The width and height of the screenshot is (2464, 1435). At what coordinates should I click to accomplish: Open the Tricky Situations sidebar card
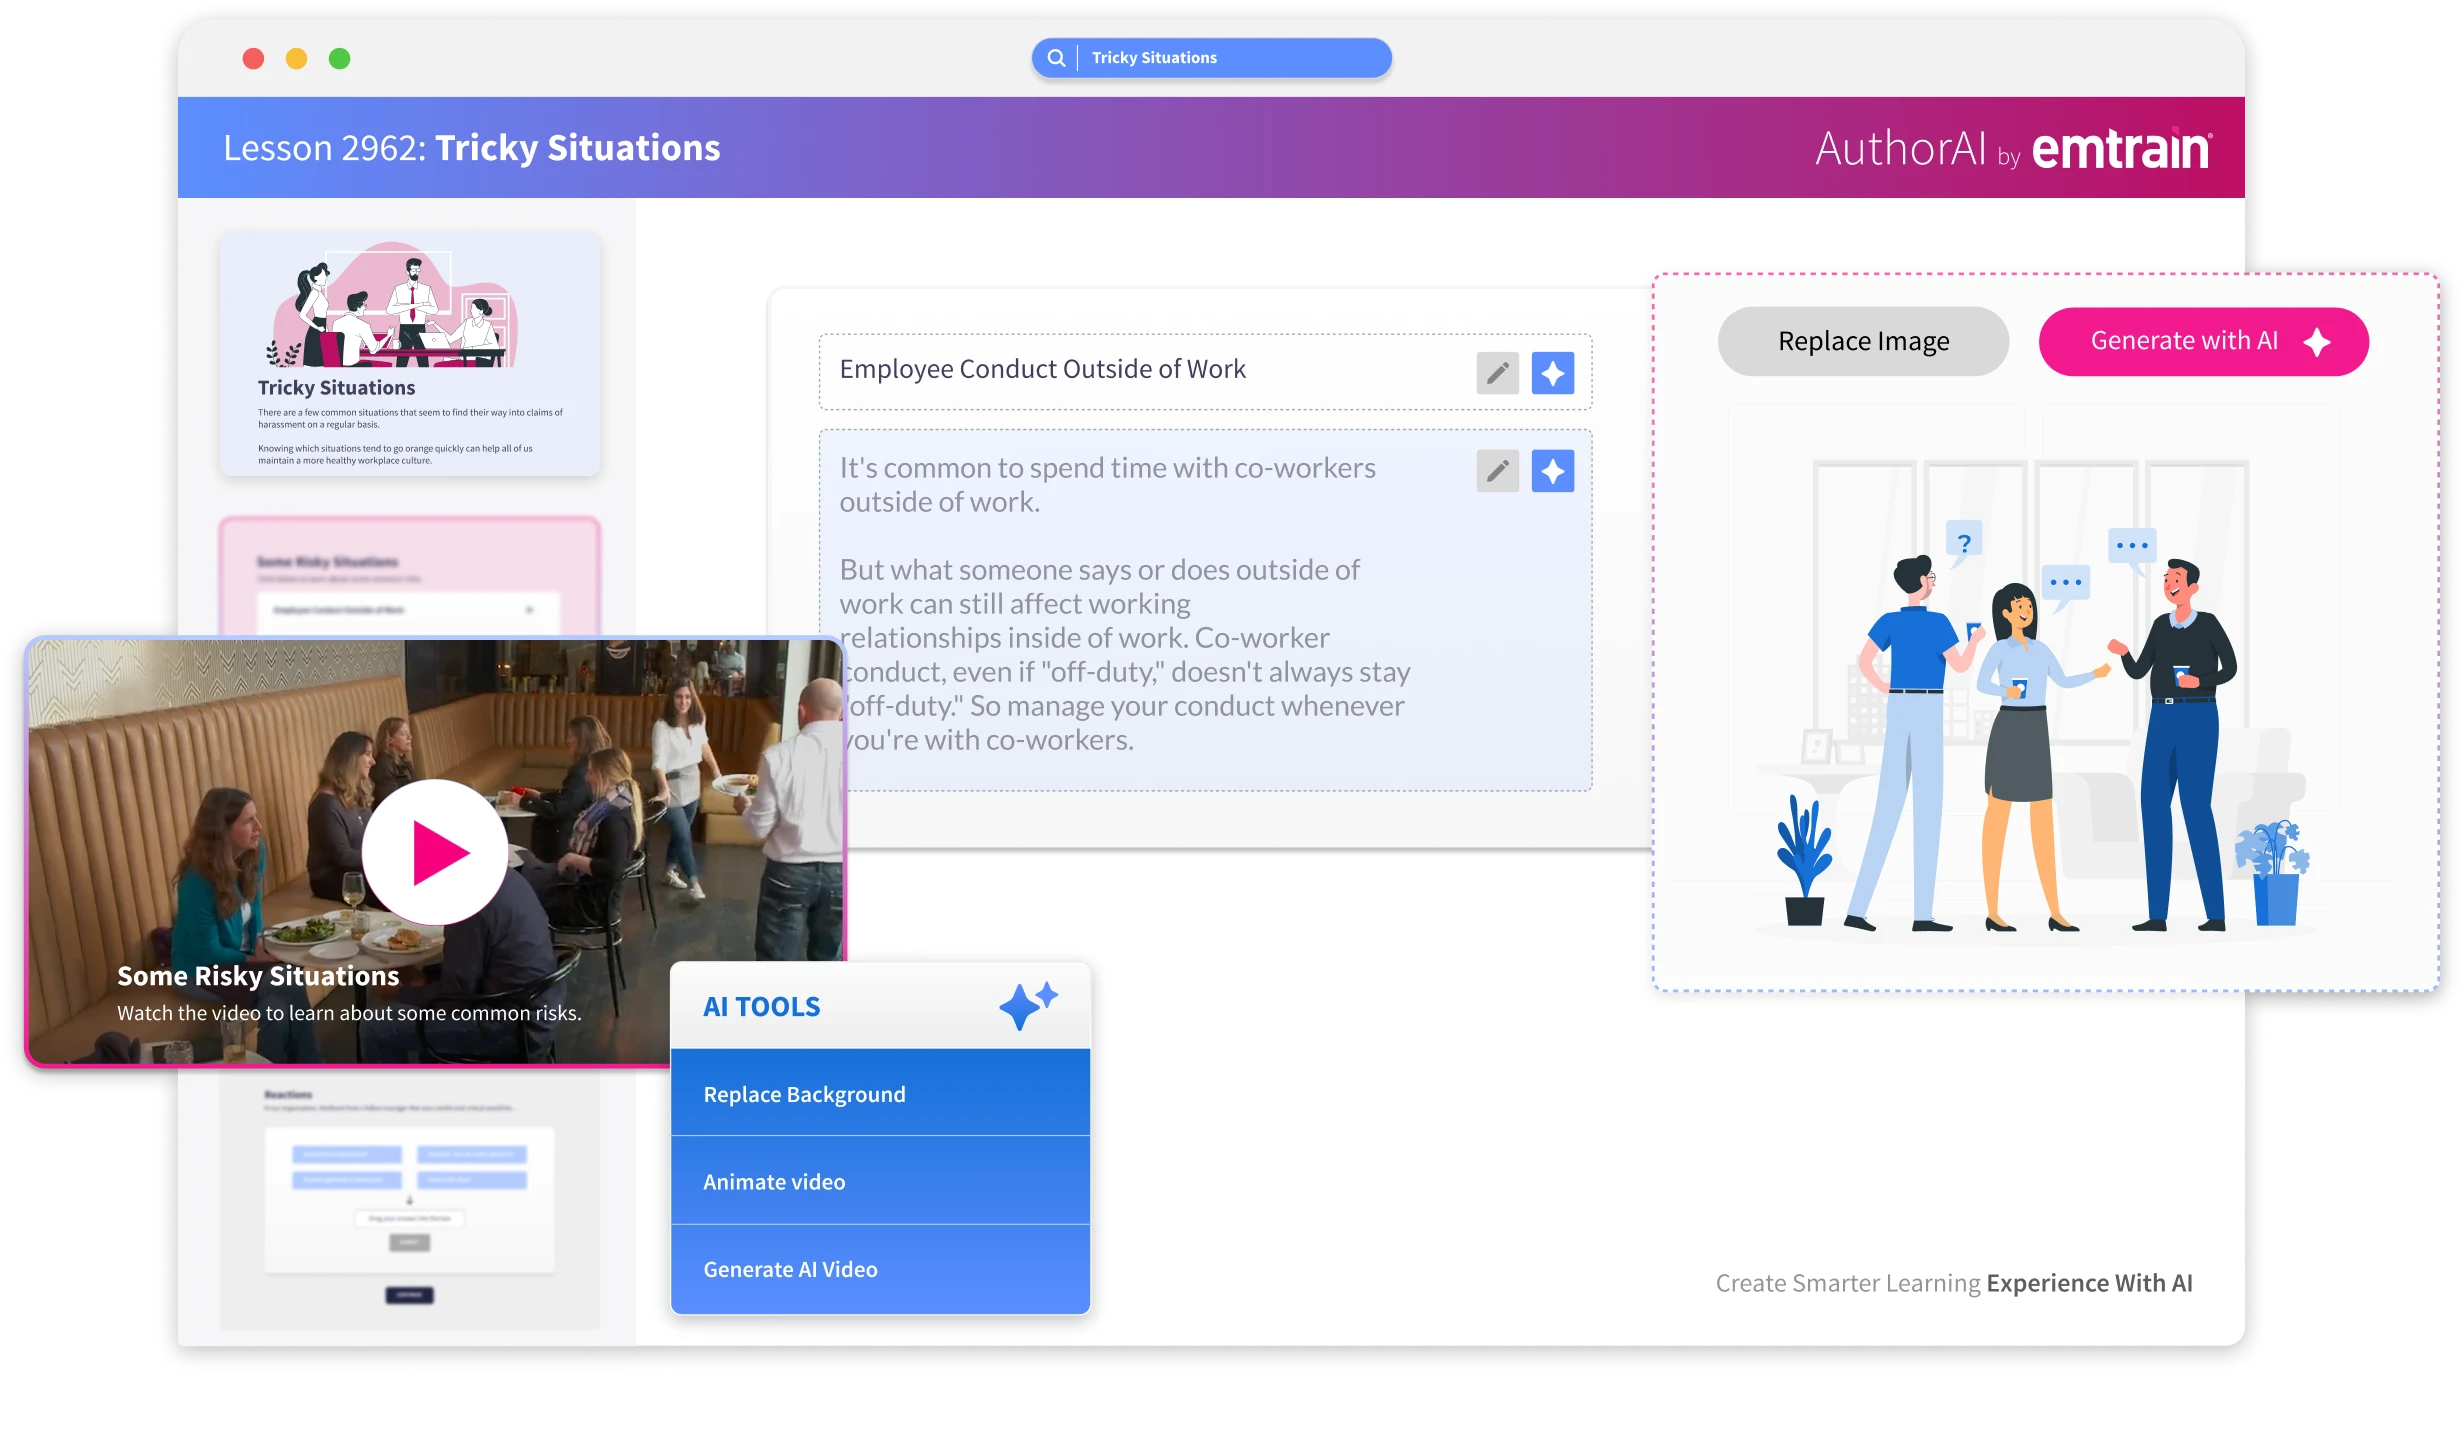[410, 355]
